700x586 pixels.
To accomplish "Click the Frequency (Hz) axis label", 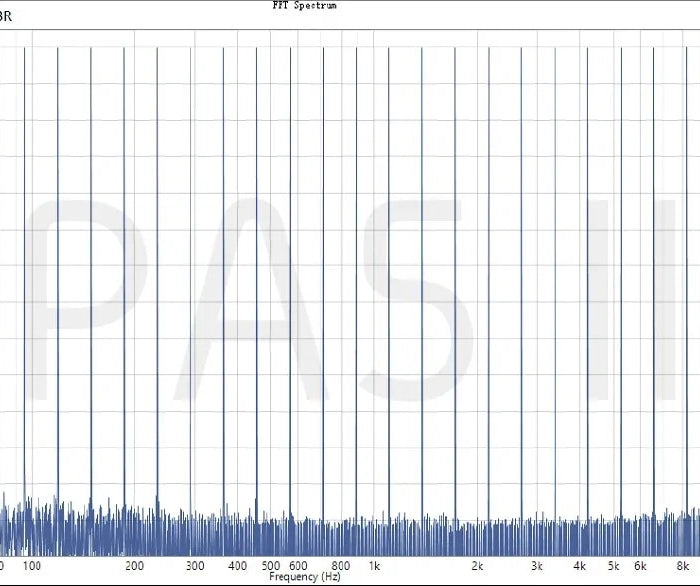I will point(308,577).
